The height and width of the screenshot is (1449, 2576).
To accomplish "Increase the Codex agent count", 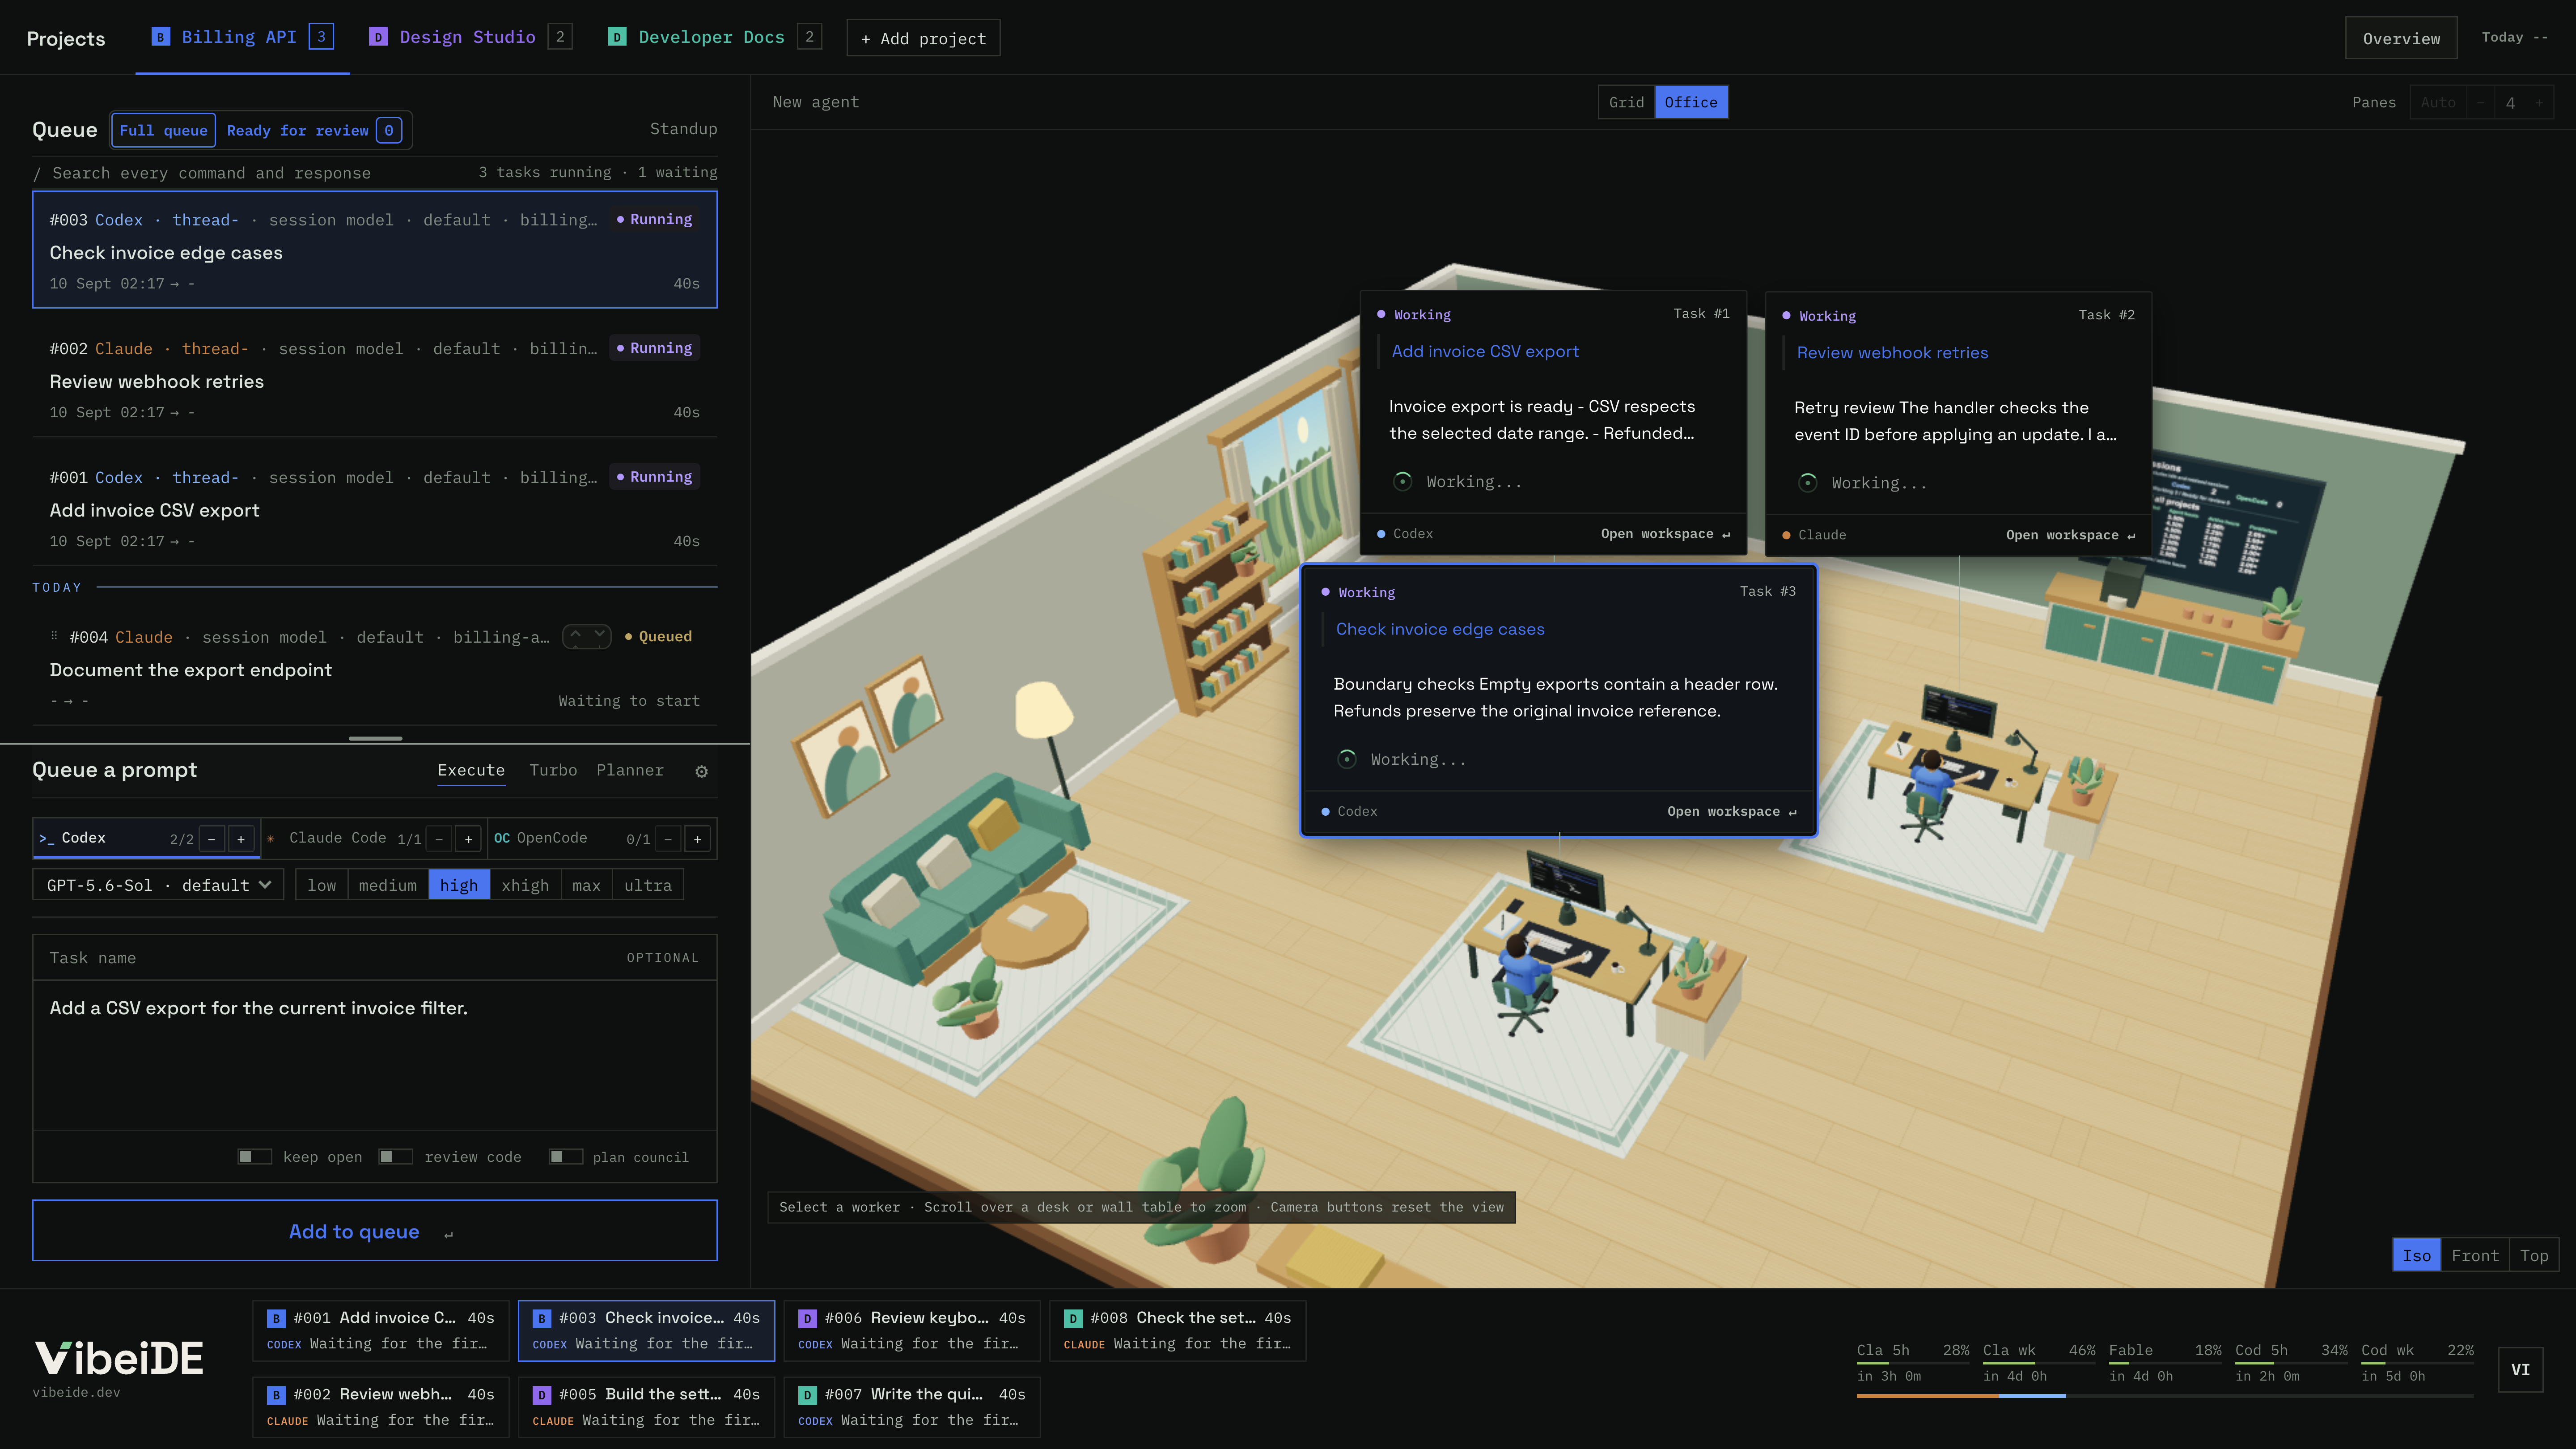I will (241, 839).
